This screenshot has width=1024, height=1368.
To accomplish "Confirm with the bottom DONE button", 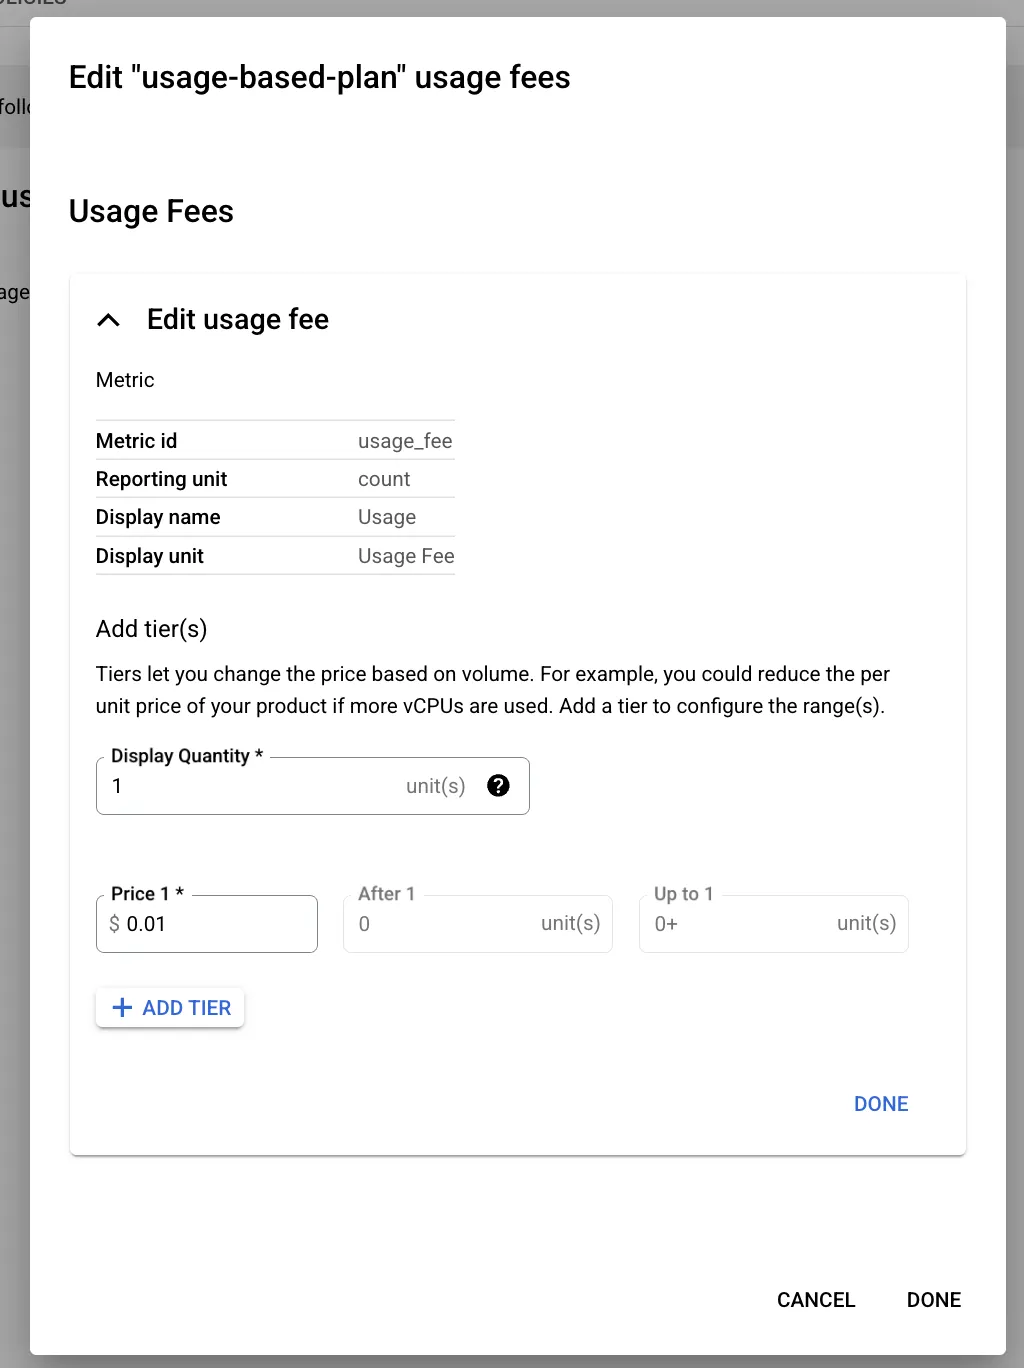I will pyautogui.click(x=932, y=1299).
